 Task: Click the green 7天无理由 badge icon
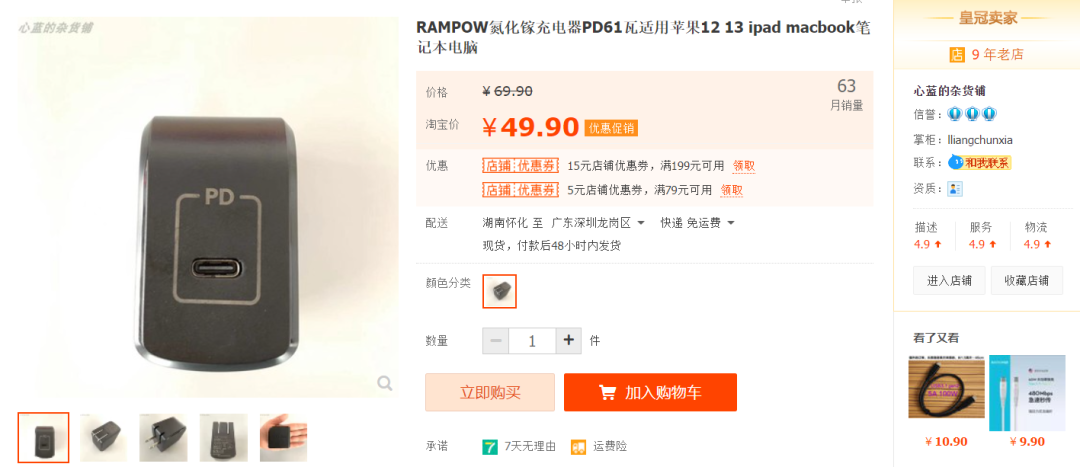pos(490,446)
